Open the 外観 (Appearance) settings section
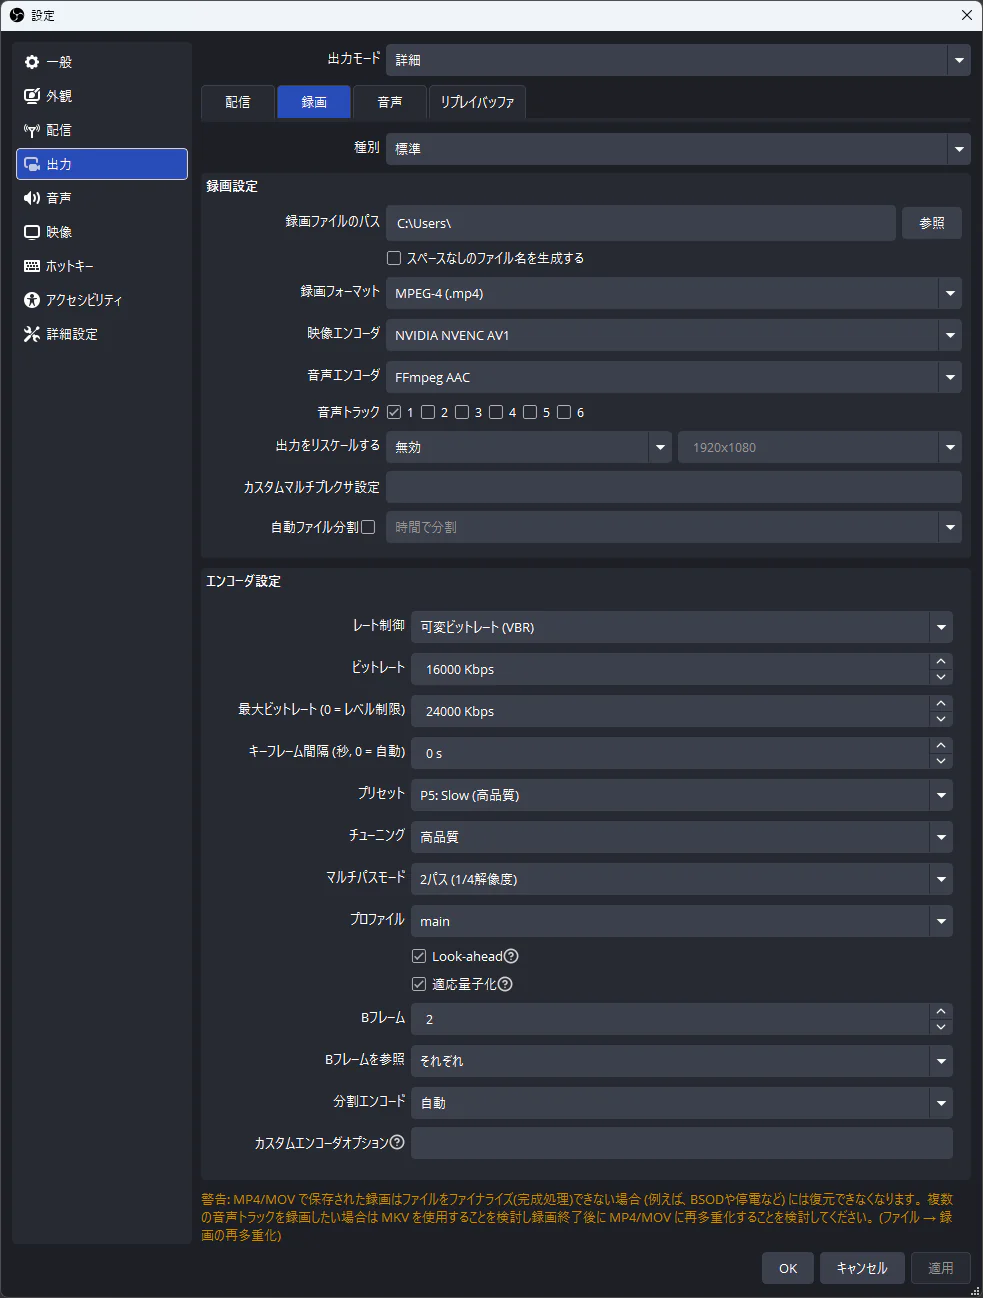 pyautogui.click(x=60, y=96)
